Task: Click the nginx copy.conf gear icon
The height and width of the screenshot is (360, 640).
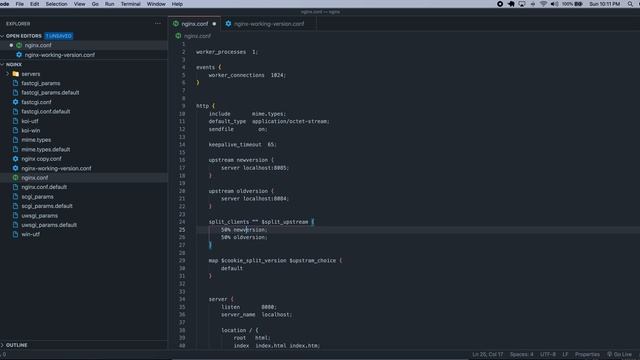Action: point(16,159)
